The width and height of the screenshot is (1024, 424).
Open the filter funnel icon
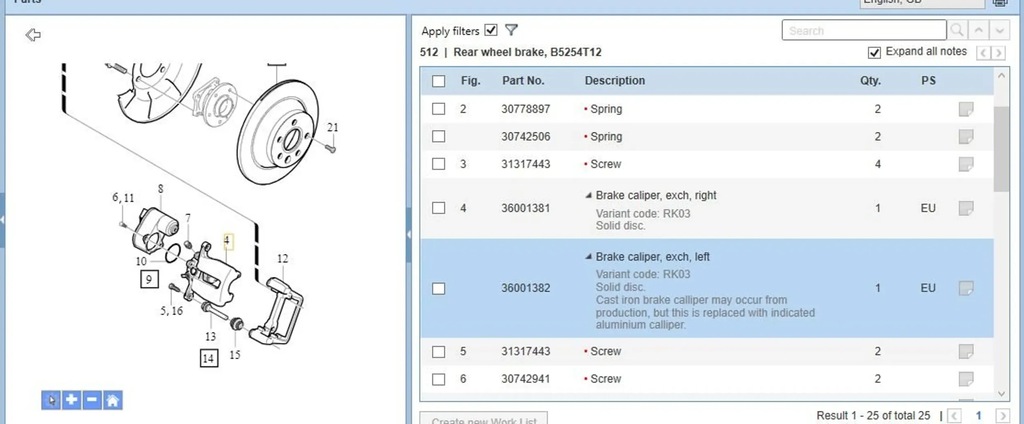511,30
